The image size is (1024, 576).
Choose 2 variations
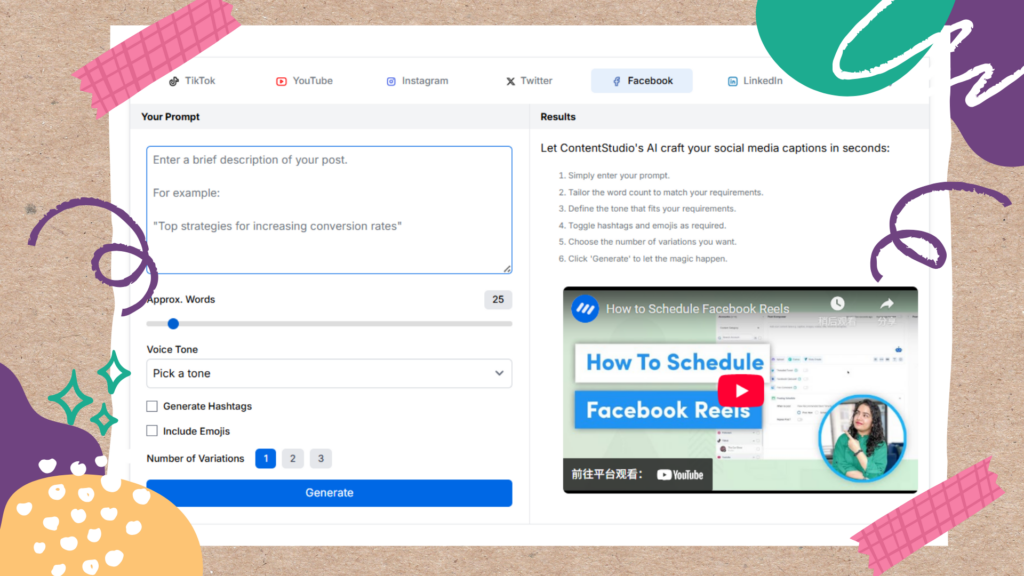(x=293, y=458)
